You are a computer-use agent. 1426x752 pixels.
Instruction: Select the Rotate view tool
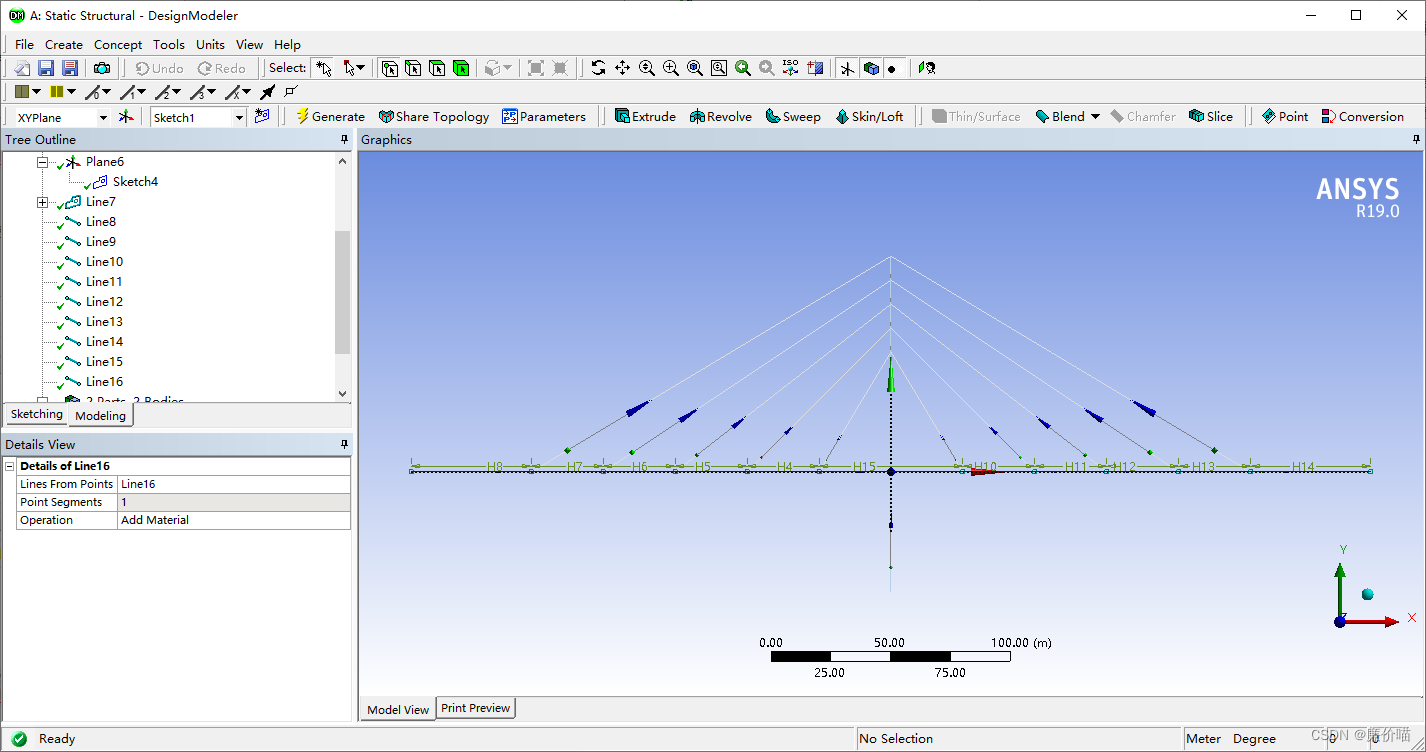pos(598,68)
